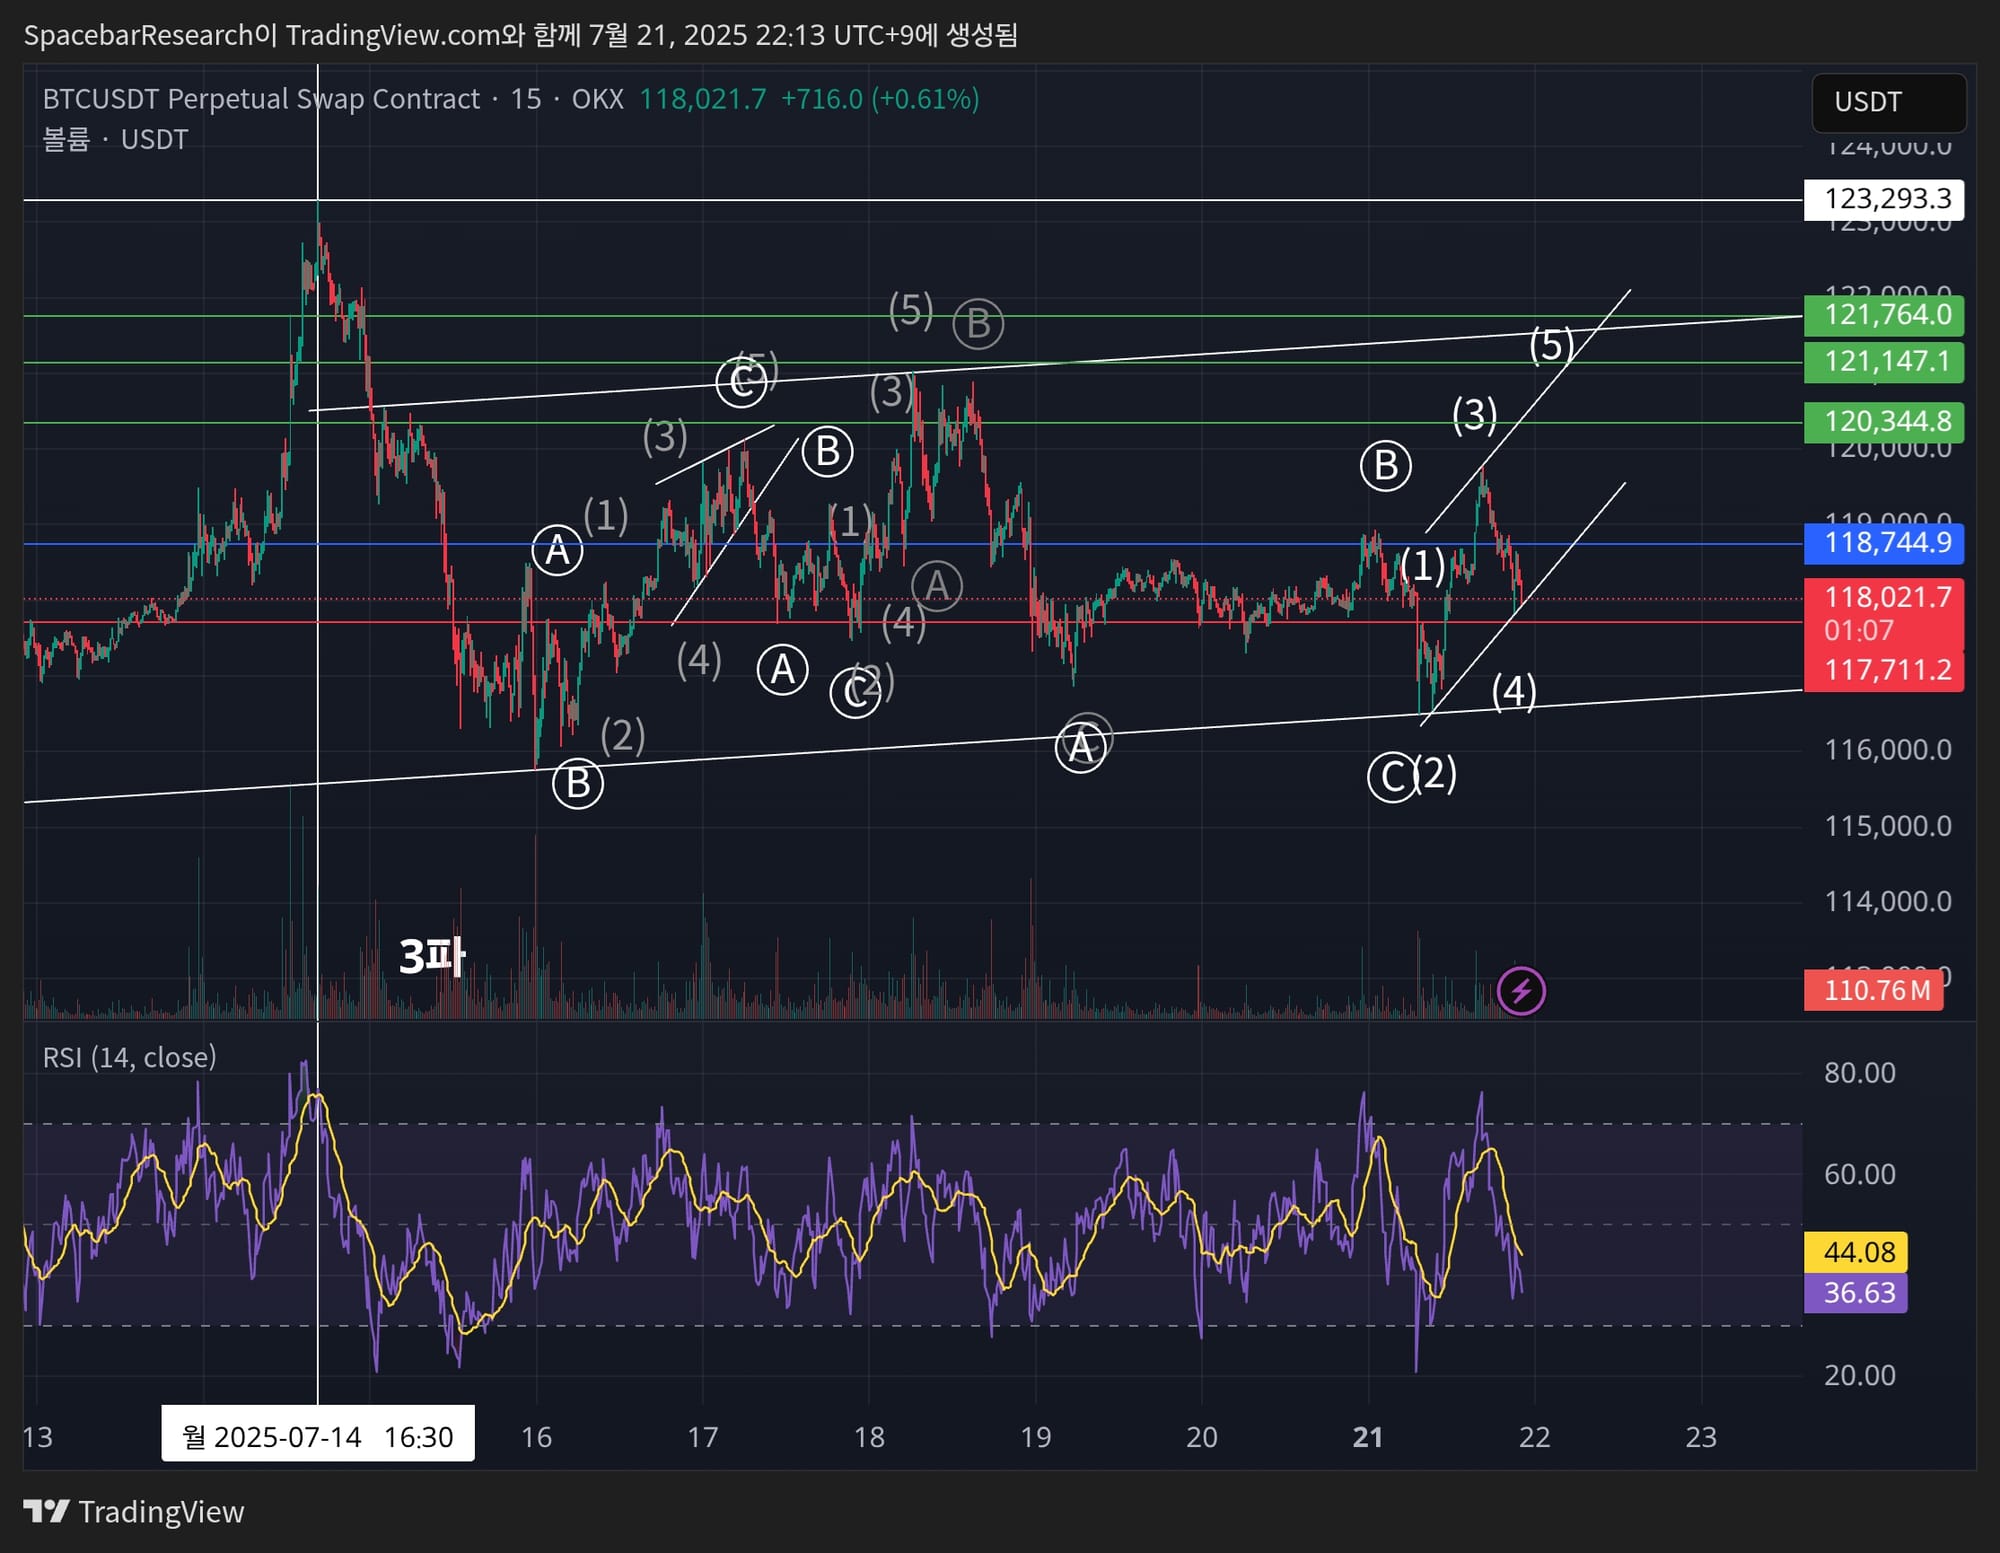Click the purple lightning bolt icon
The height and width of the screenshot is (1553, 2000).
click(x=1521, y=991)
